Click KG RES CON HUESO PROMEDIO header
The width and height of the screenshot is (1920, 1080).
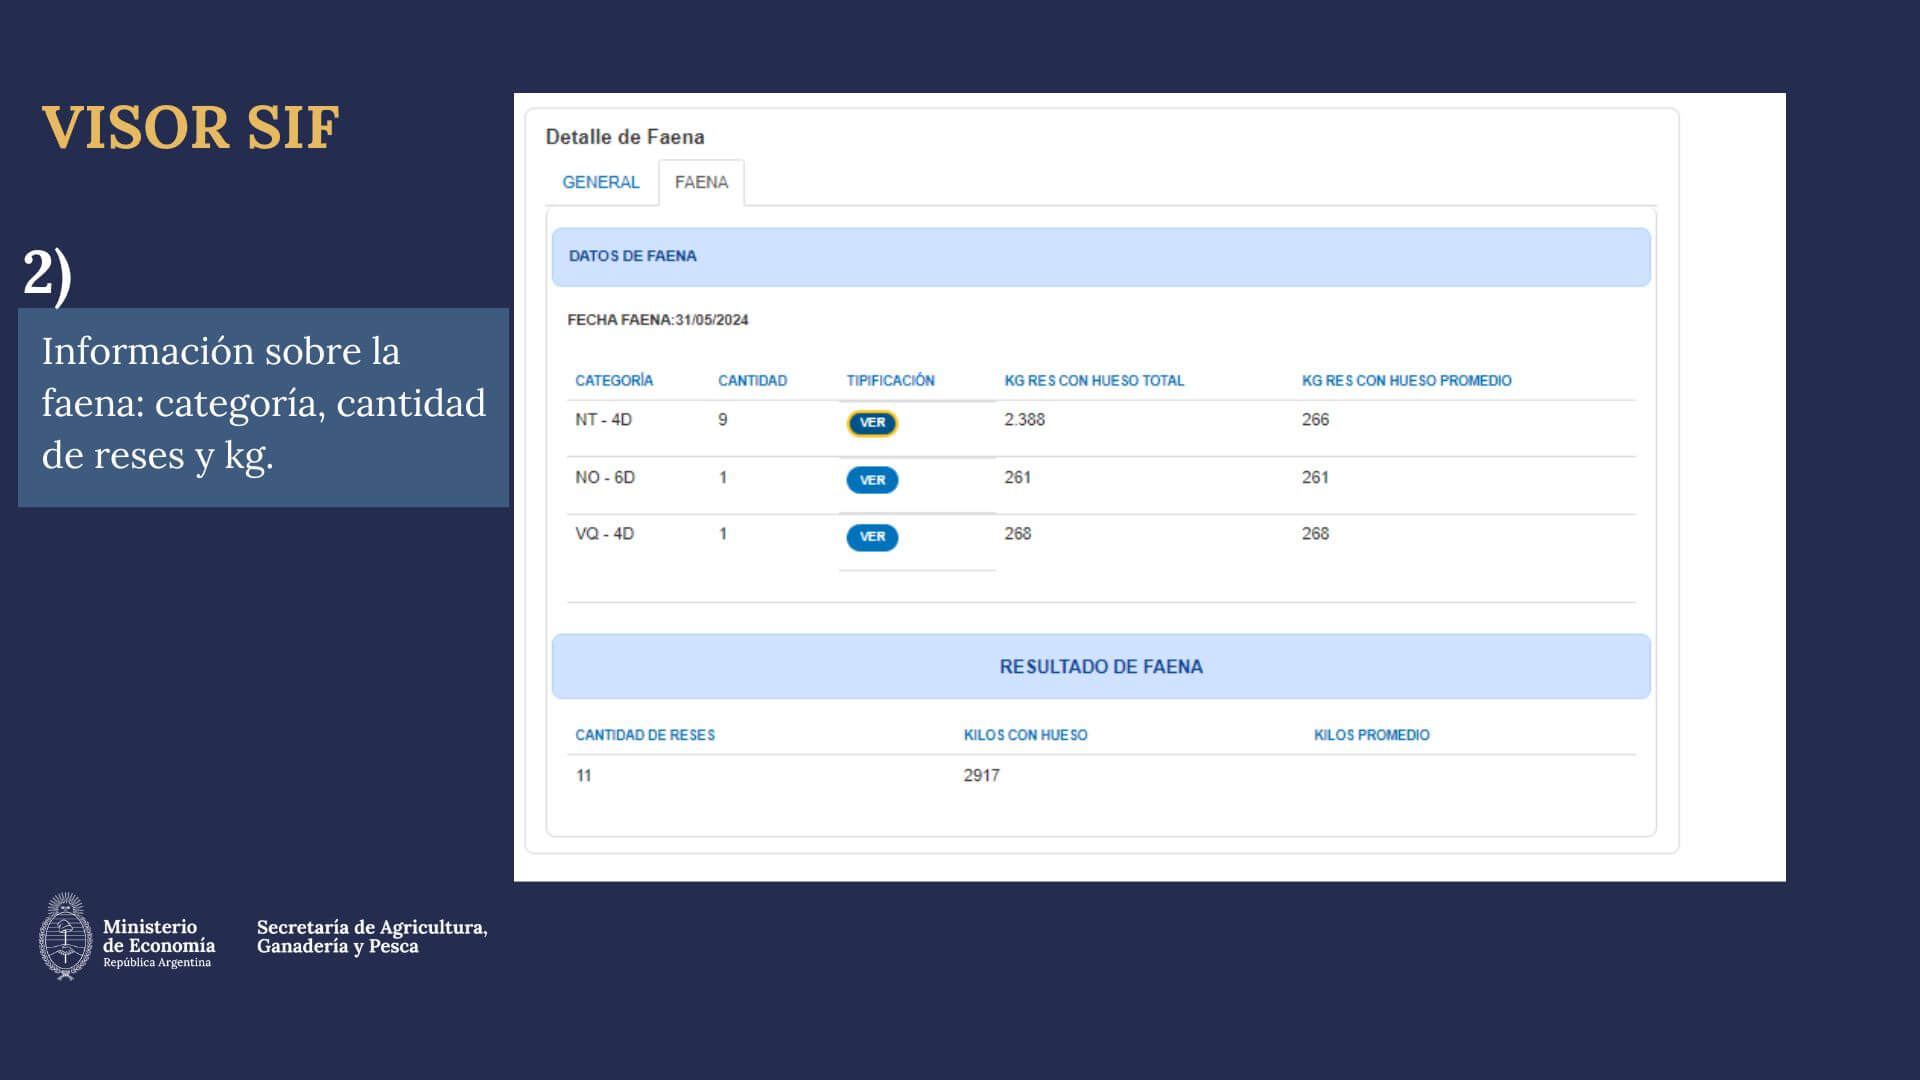1406,380
